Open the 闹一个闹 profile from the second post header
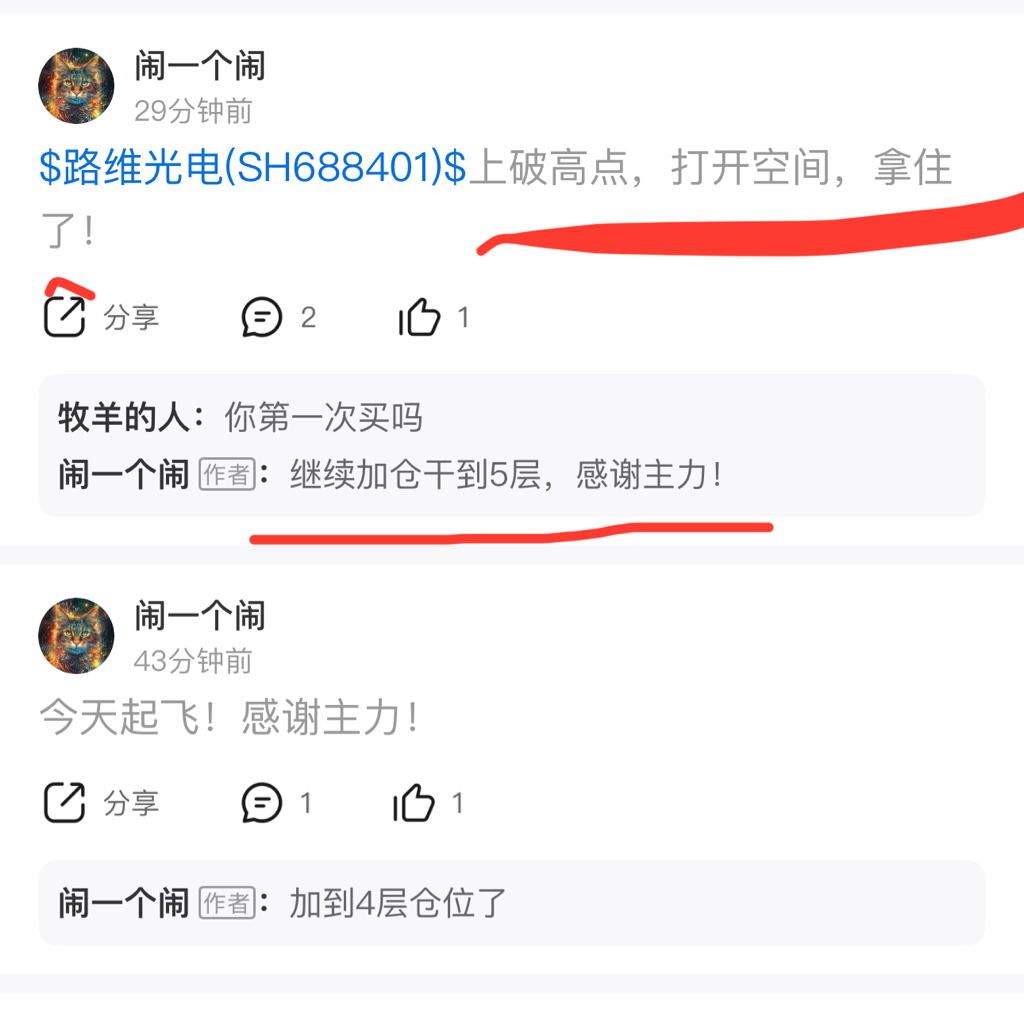Viewport: 1024px width, 1014px height. coord(200,616)
